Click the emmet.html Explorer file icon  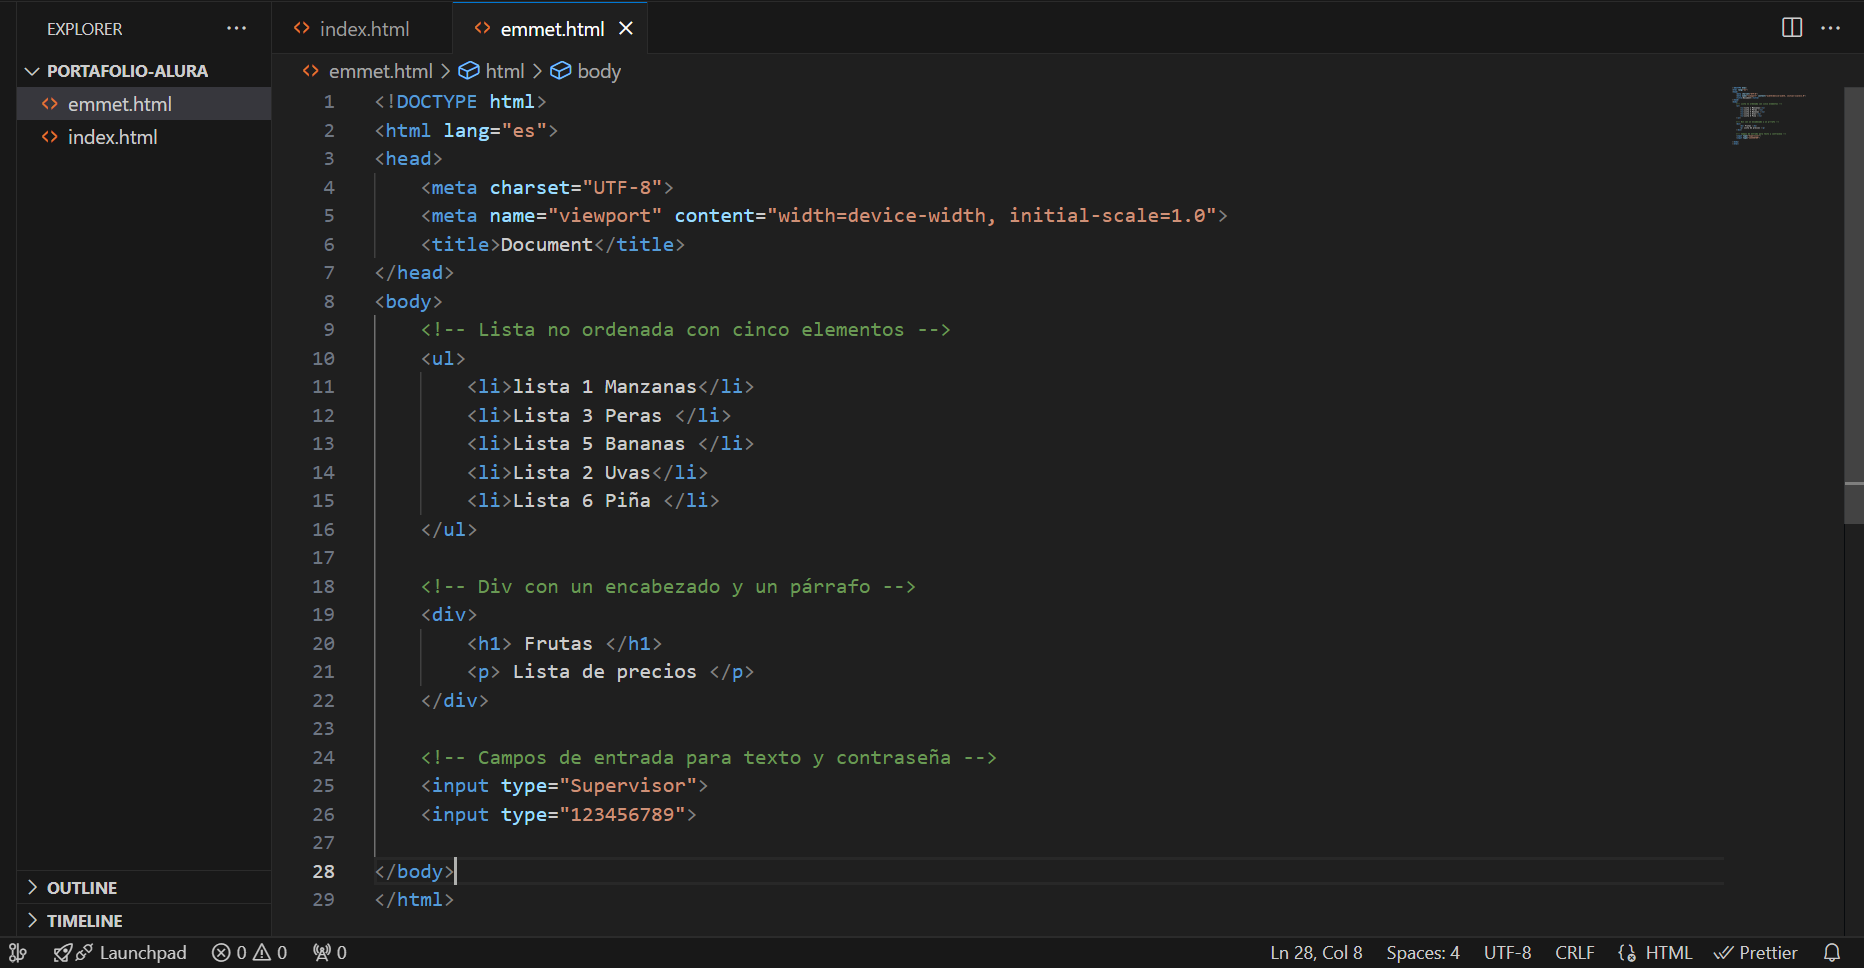coord(49,104)
